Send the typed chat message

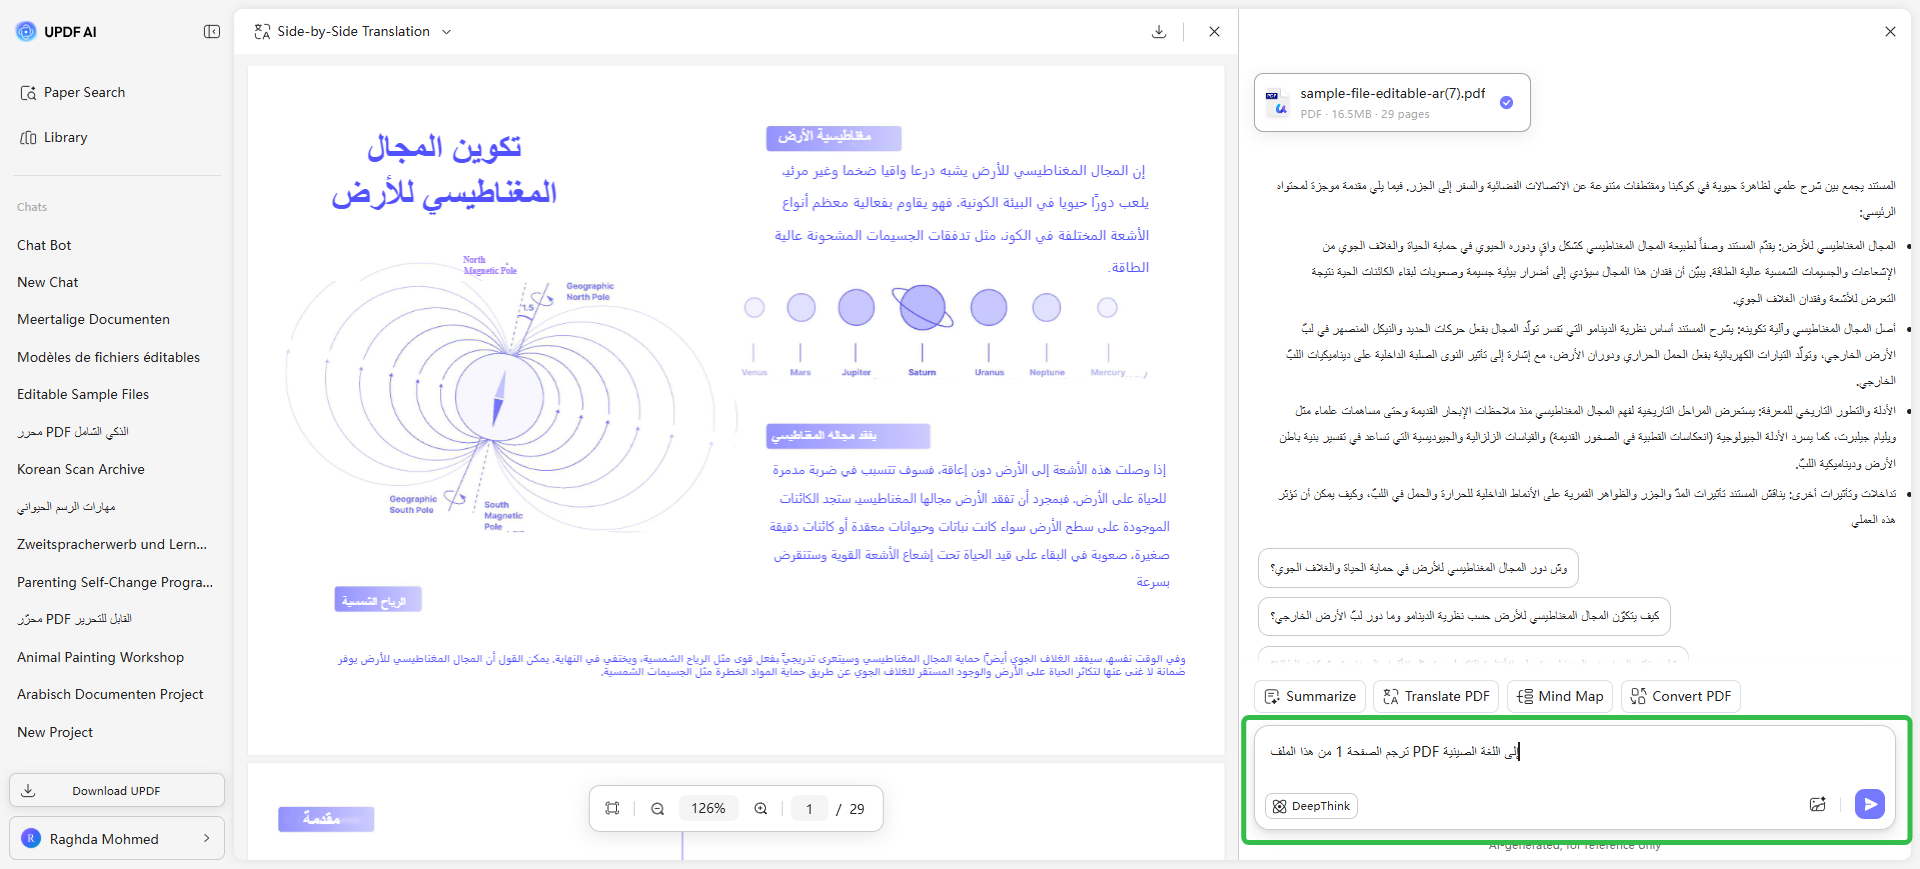click(1869, 804)
